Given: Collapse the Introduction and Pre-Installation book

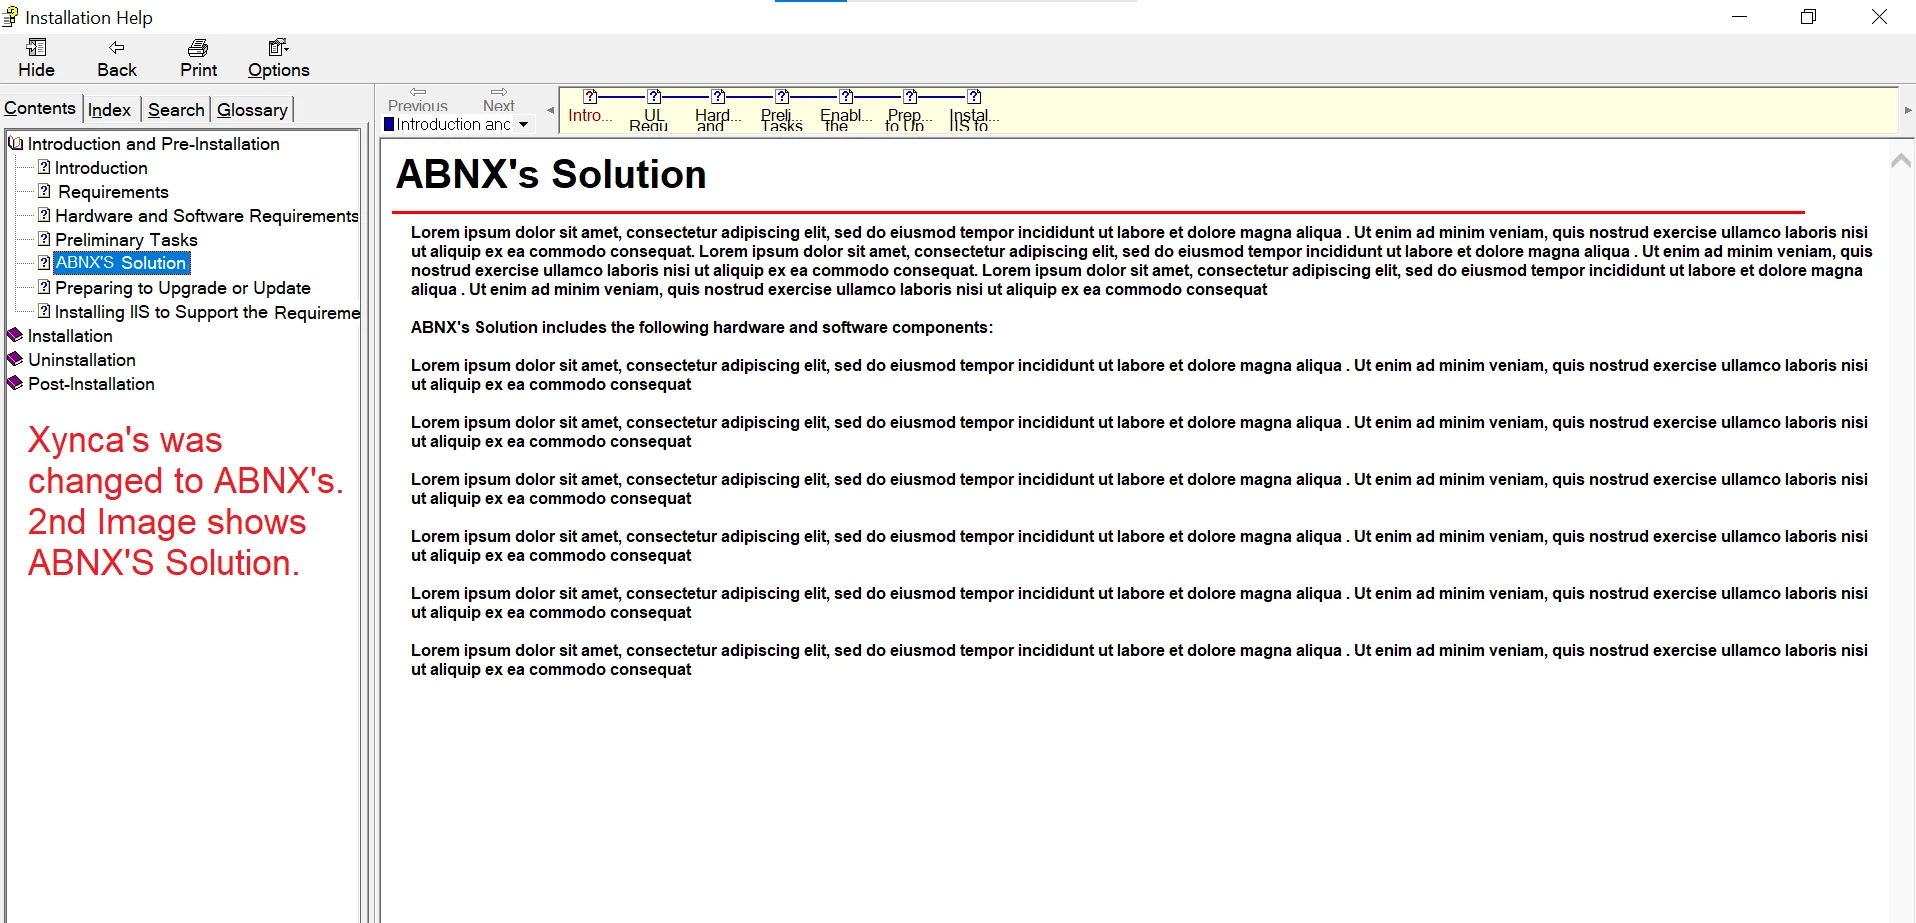Looking at the screenshot, I should (x=15, y=143).
